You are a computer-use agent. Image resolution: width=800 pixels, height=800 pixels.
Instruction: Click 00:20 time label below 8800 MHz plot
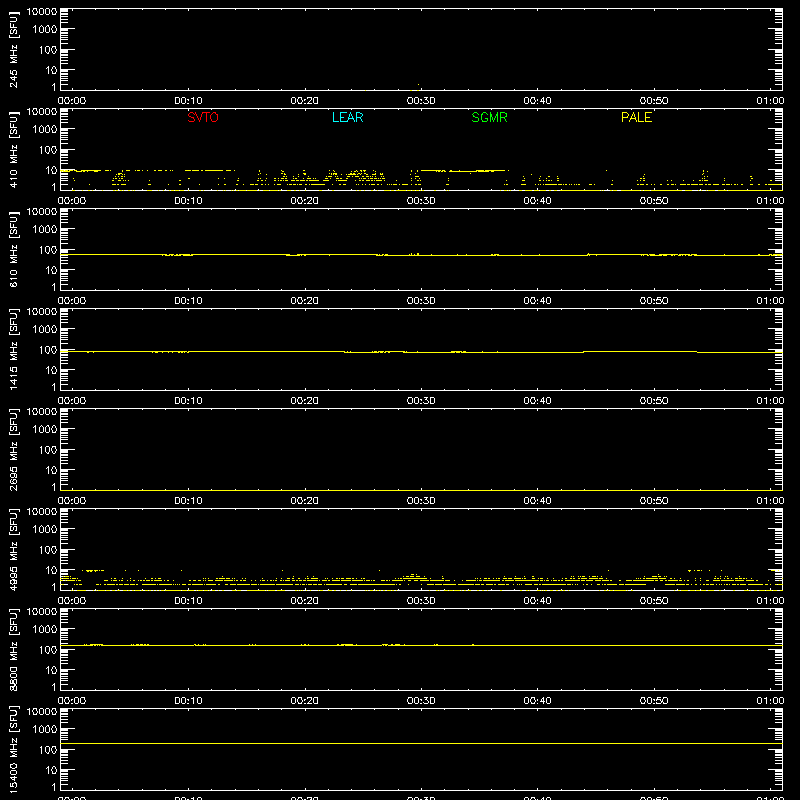tap(305, 701)
